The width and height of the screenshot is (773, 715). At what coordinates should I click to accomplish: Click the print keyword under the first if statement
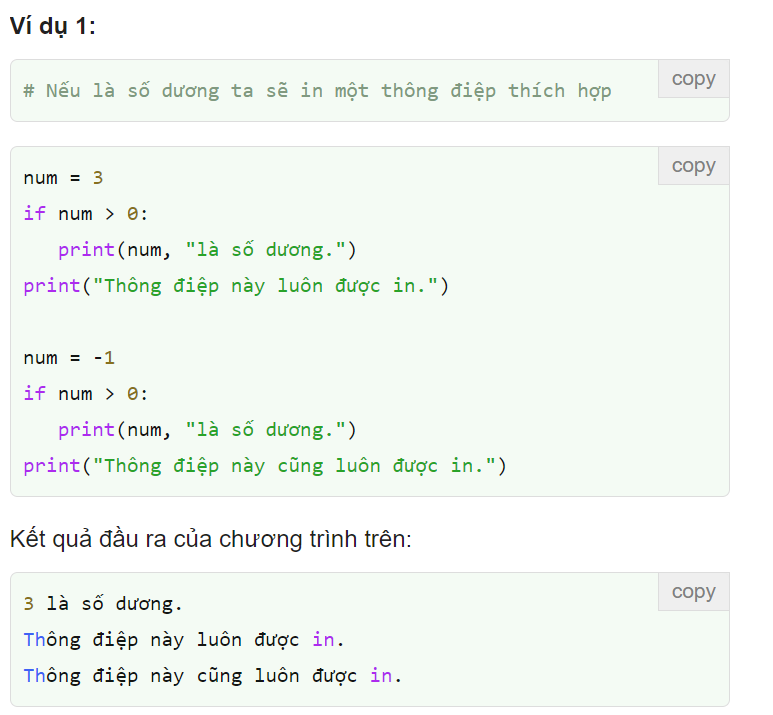point(86,250)
